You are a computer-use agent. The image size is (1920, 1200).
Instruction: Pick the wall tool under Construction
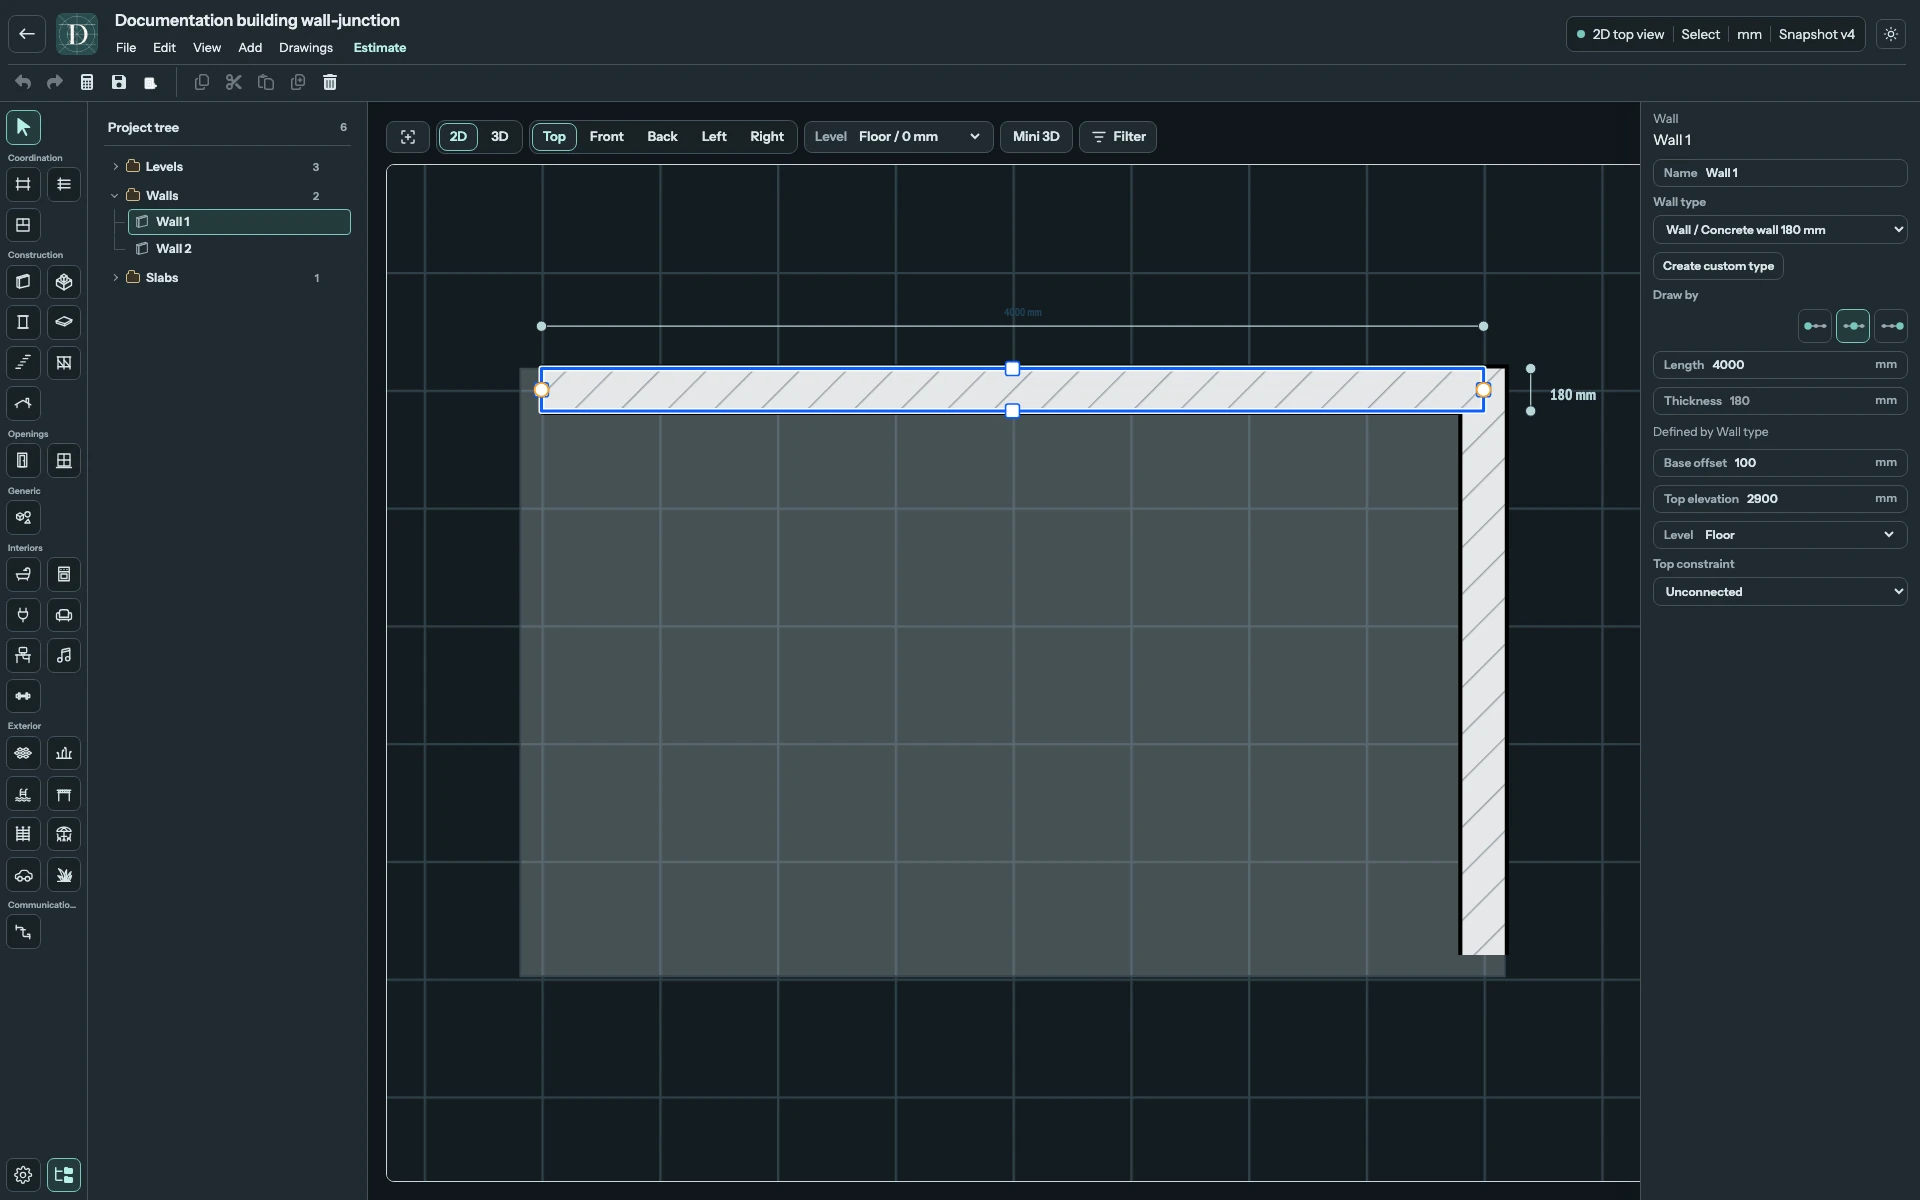pyautogui.click(x=23, y=282)
